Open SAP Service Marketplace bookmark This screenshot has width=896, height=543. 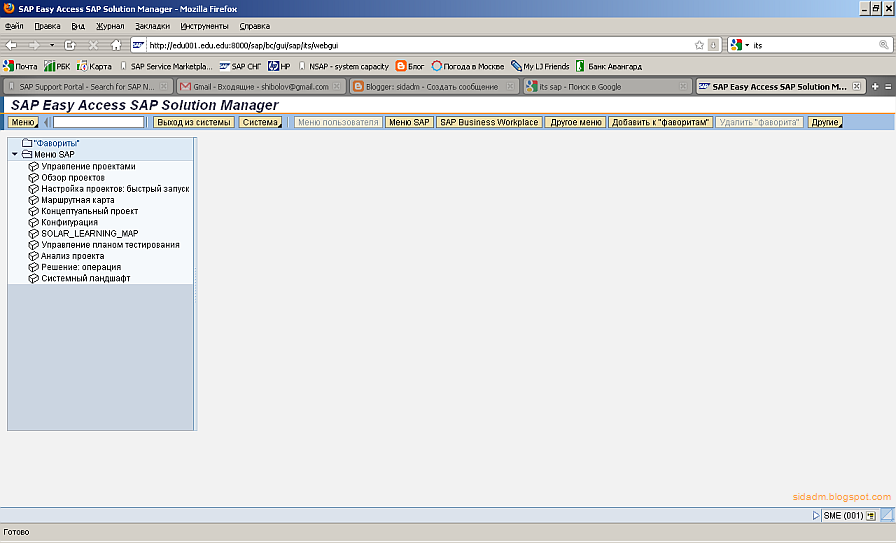tap(166, 66)
